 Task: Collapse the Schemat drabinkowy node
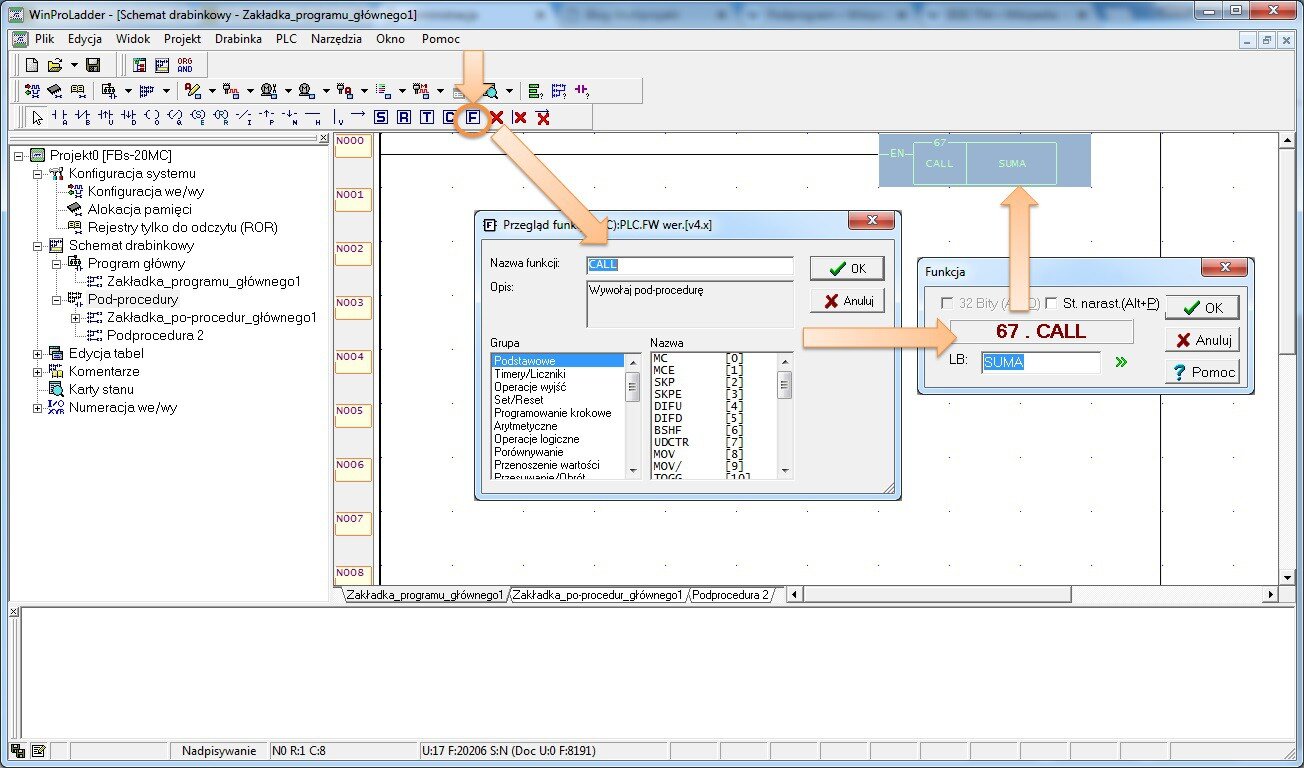pos(38,245)
